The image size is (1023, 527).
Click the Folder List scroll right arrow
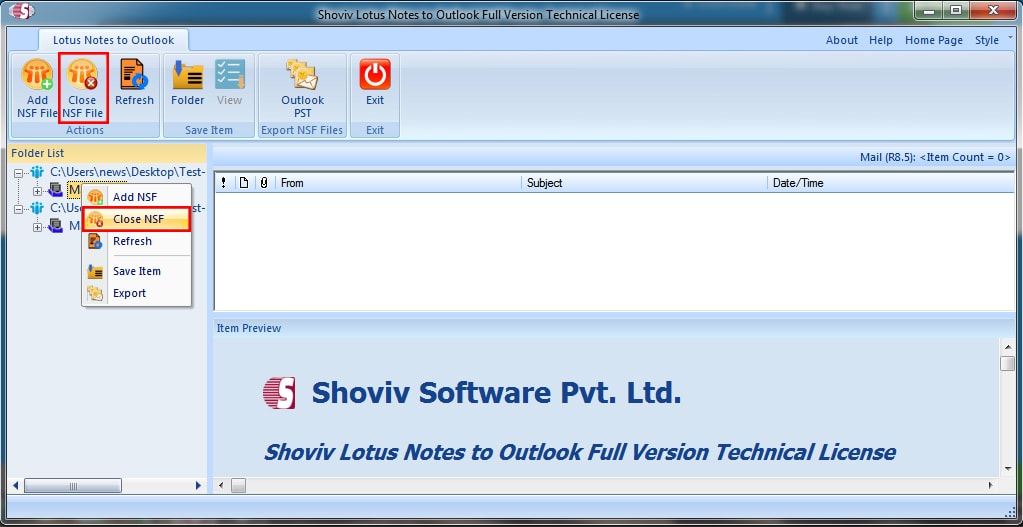tap(199, 486)
